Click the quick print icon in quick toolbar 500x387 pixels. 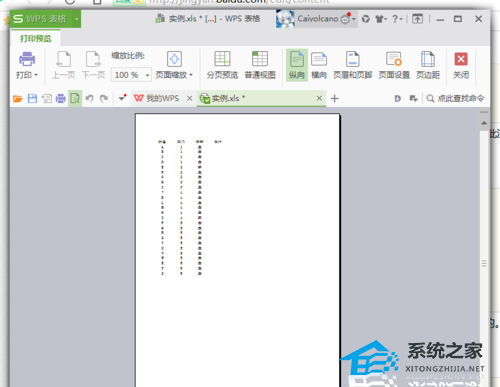coord(61,98)
